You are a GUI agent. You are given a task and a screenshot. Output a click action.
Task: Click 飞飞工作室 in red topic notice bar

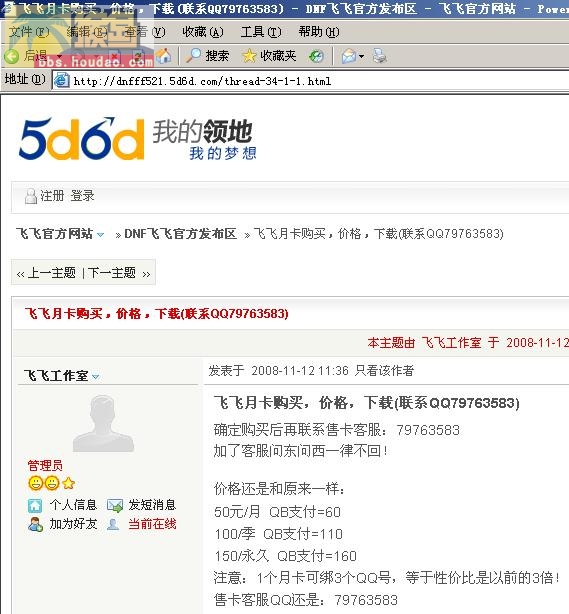point(451,343)
